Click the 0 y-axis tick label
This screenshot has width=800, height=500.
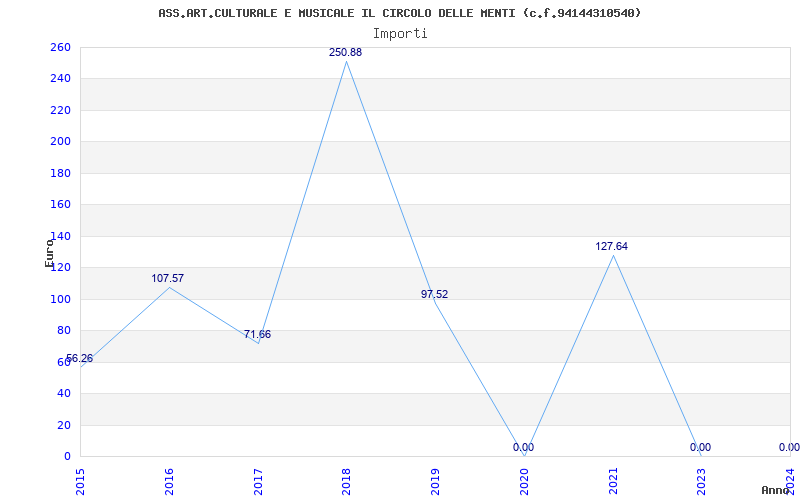[67, 456]
